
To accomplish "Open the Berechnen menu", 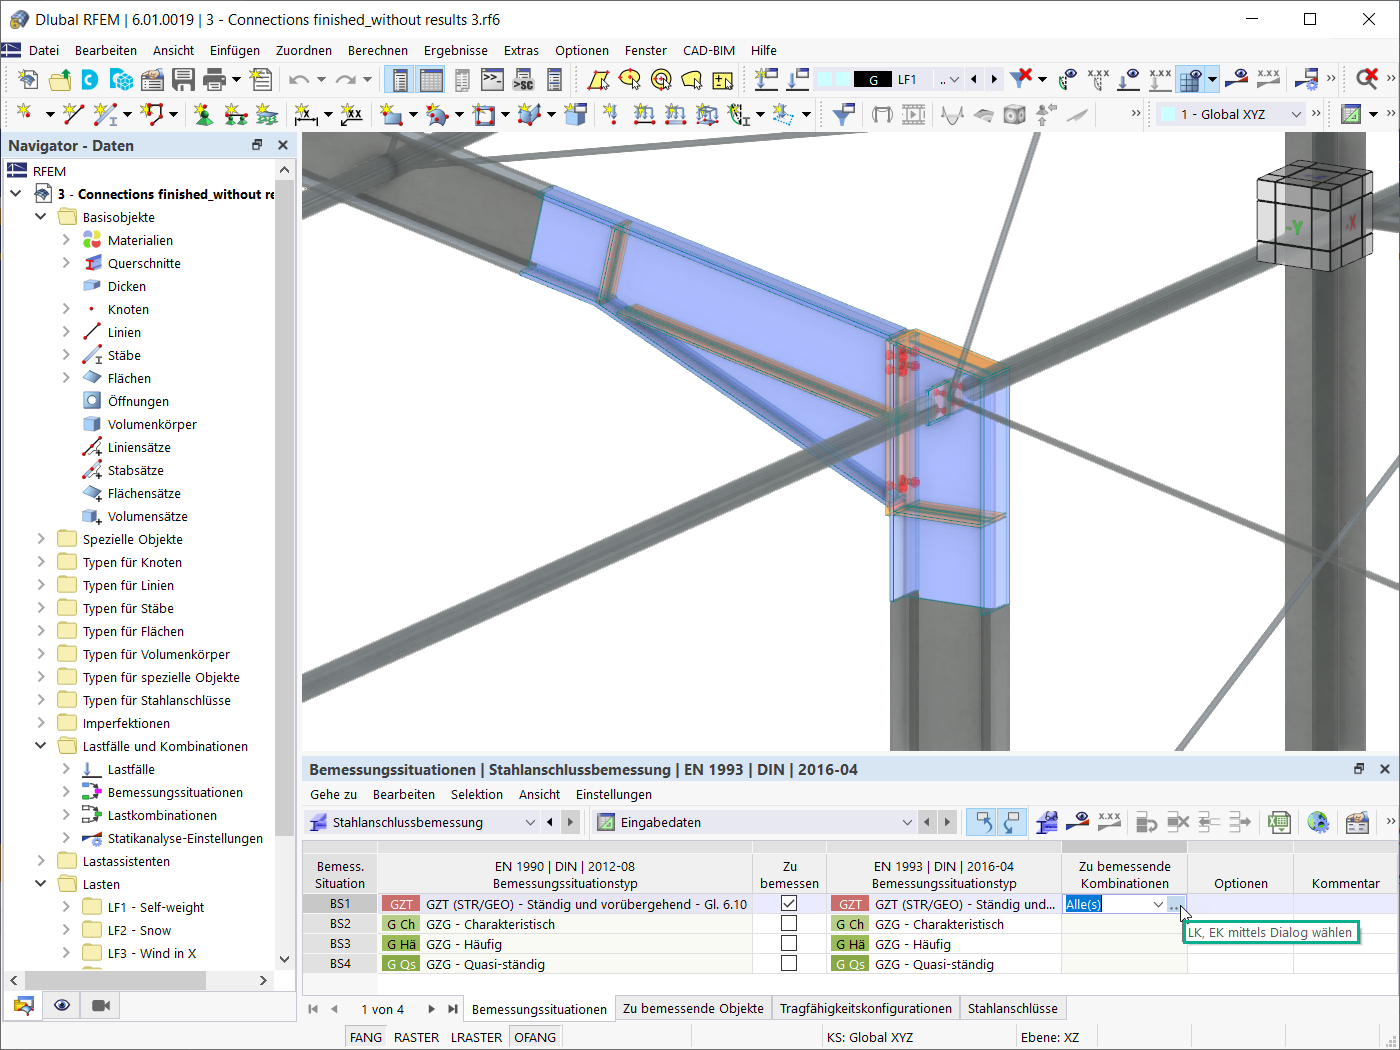I will 378,50.
